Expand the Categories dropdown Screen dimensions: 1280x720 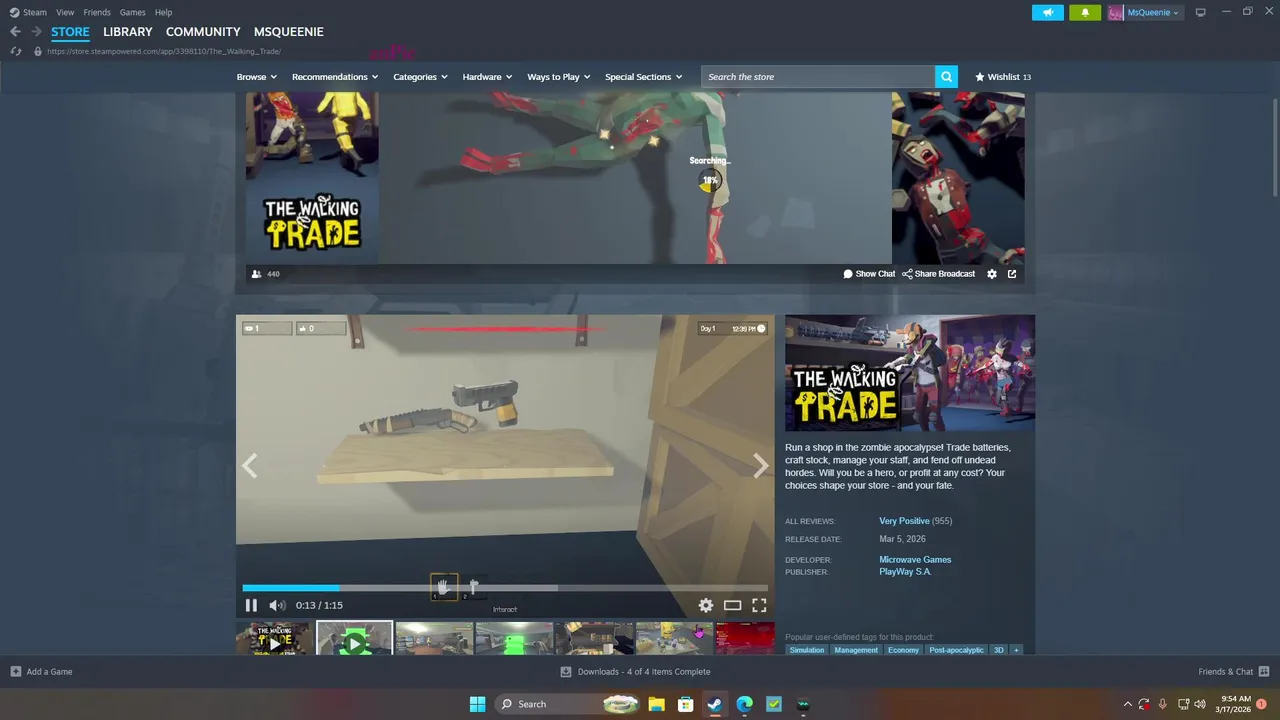[x=420, y=77]
